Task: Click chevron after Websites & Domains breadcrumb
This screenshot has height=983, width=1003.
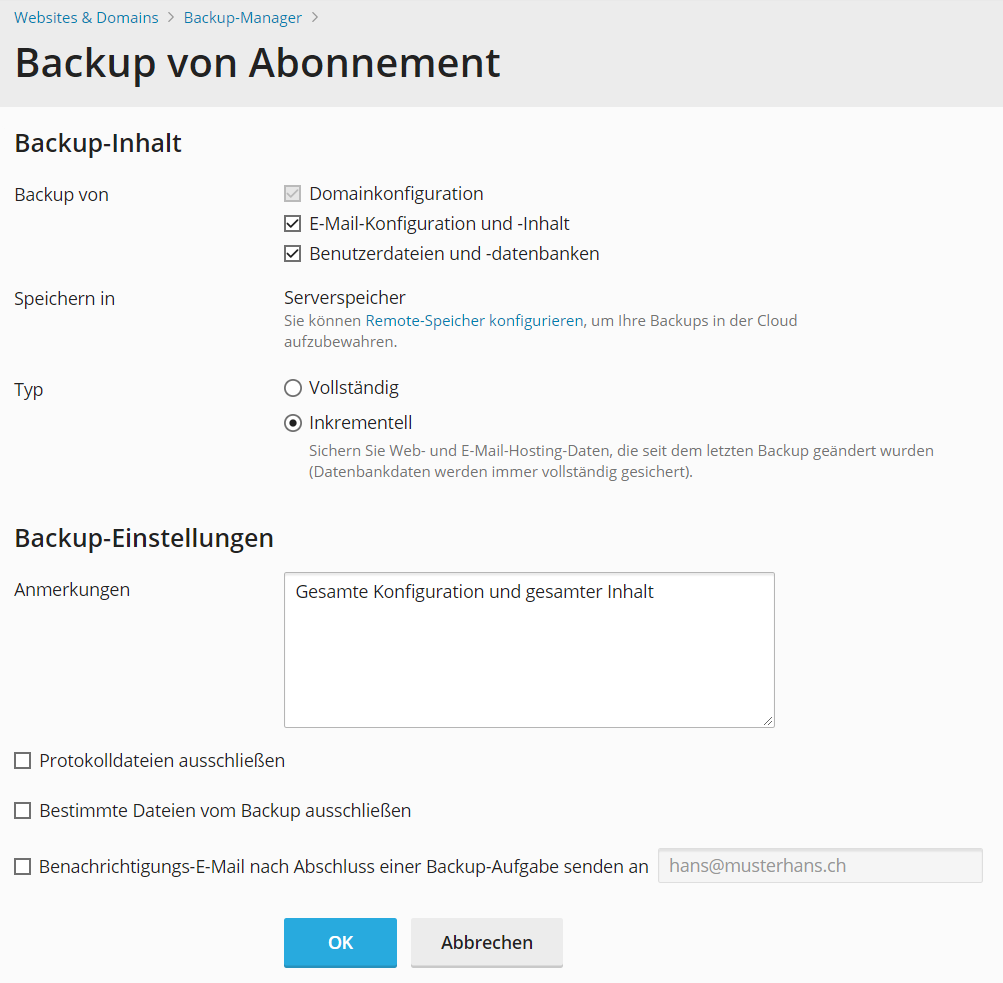Action: pyautogui.click(x=171, y=17)
